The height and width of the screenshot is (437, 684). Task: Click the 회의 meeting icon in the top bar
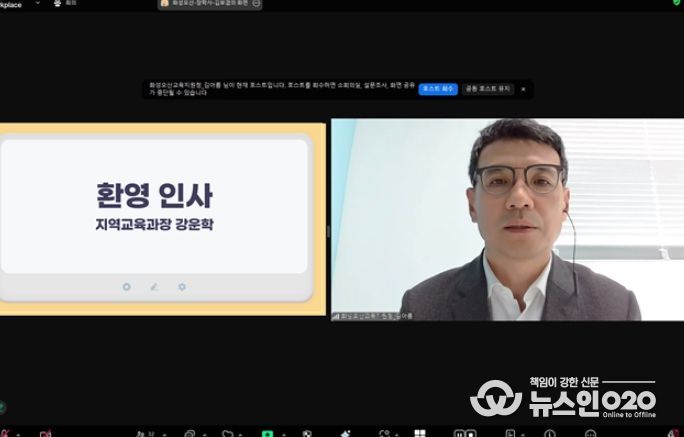58,3
